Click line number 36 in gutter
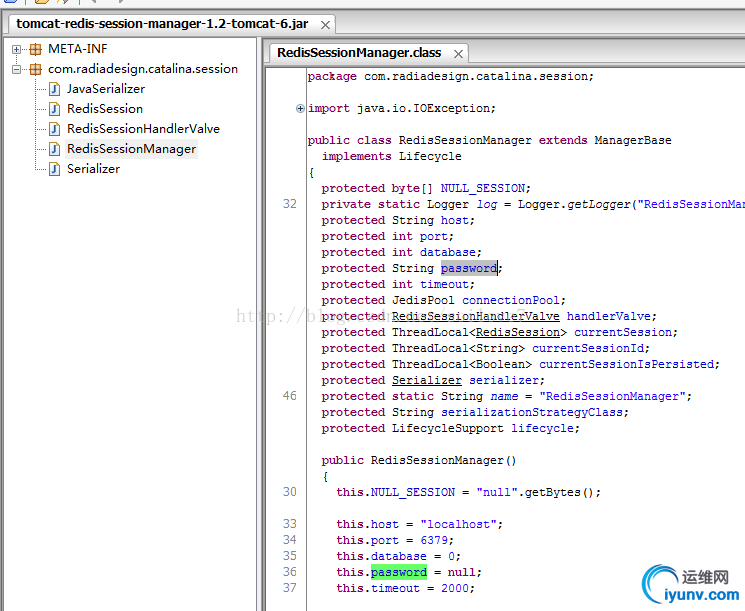Image resolution: width=745 pixels, height=611 pixels. coord(290,573)
